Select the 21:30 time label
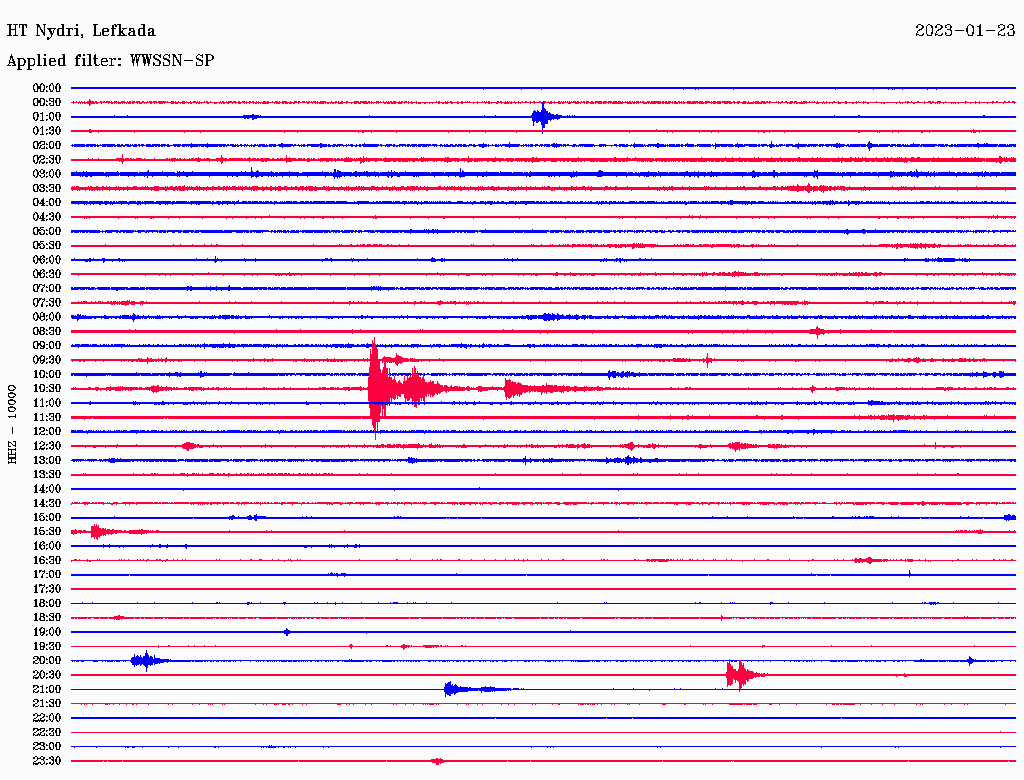Viewport: 1024px width, 780px height. pos(47,704)
